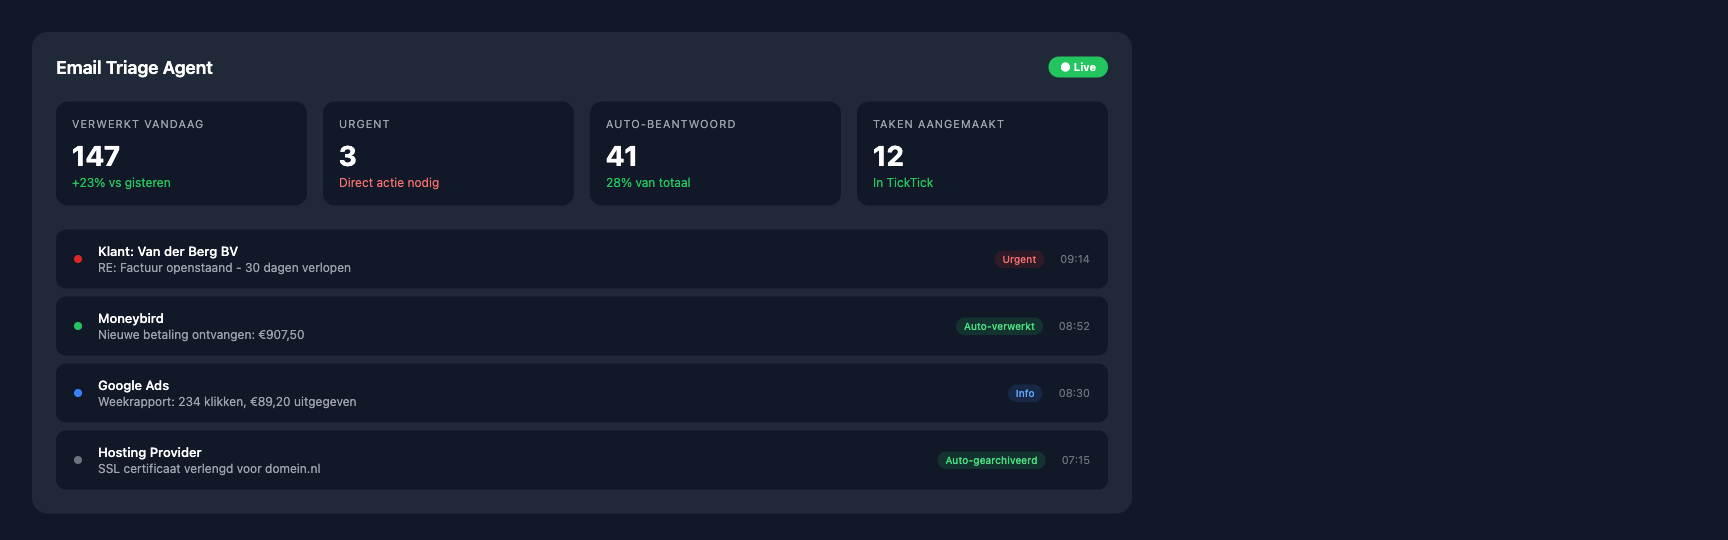Click the Auto-gearchiveerd tag
1728x540 pixels.
click(x=990, y=460)
